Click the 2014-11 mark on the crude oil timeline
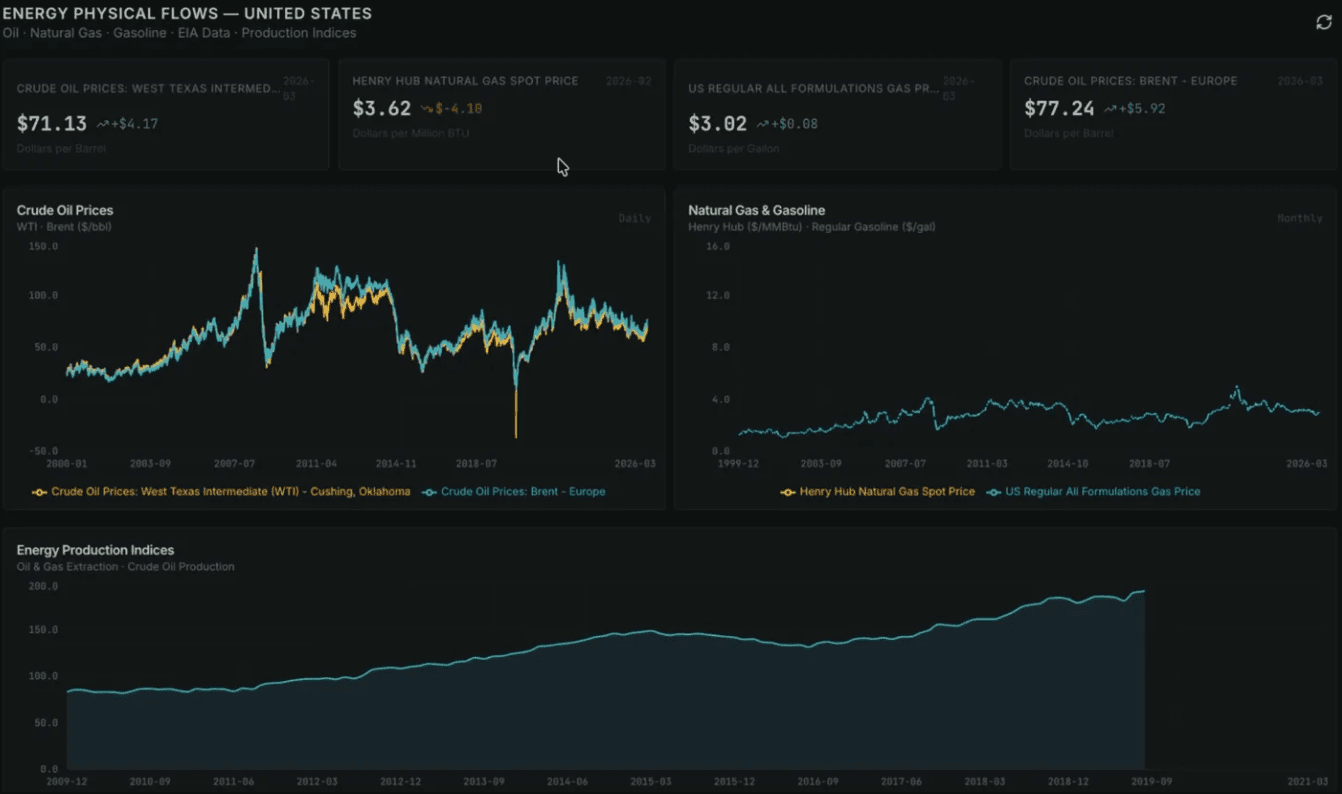The width and height of the screenshot is (1342, 794). pyautogui.click(x=396, y=463)
